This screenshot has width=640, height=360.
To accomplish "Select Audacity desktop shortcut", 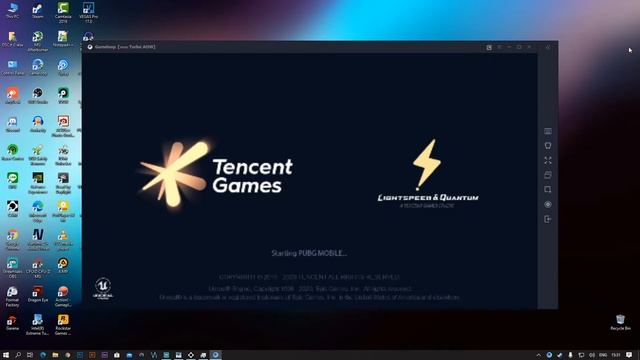I will click(x=38, y=124).
